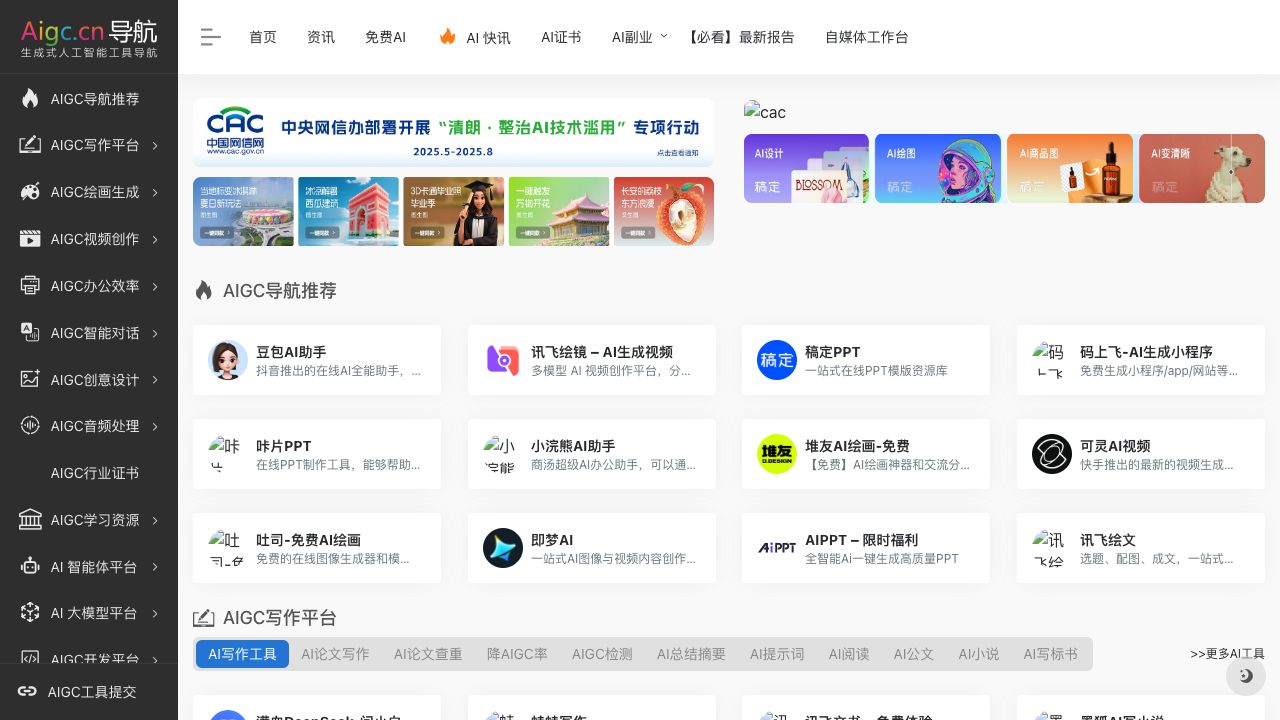Select the AI论文写作 tab
This screenshot has width=1280, height=720.
click(335, 654)
